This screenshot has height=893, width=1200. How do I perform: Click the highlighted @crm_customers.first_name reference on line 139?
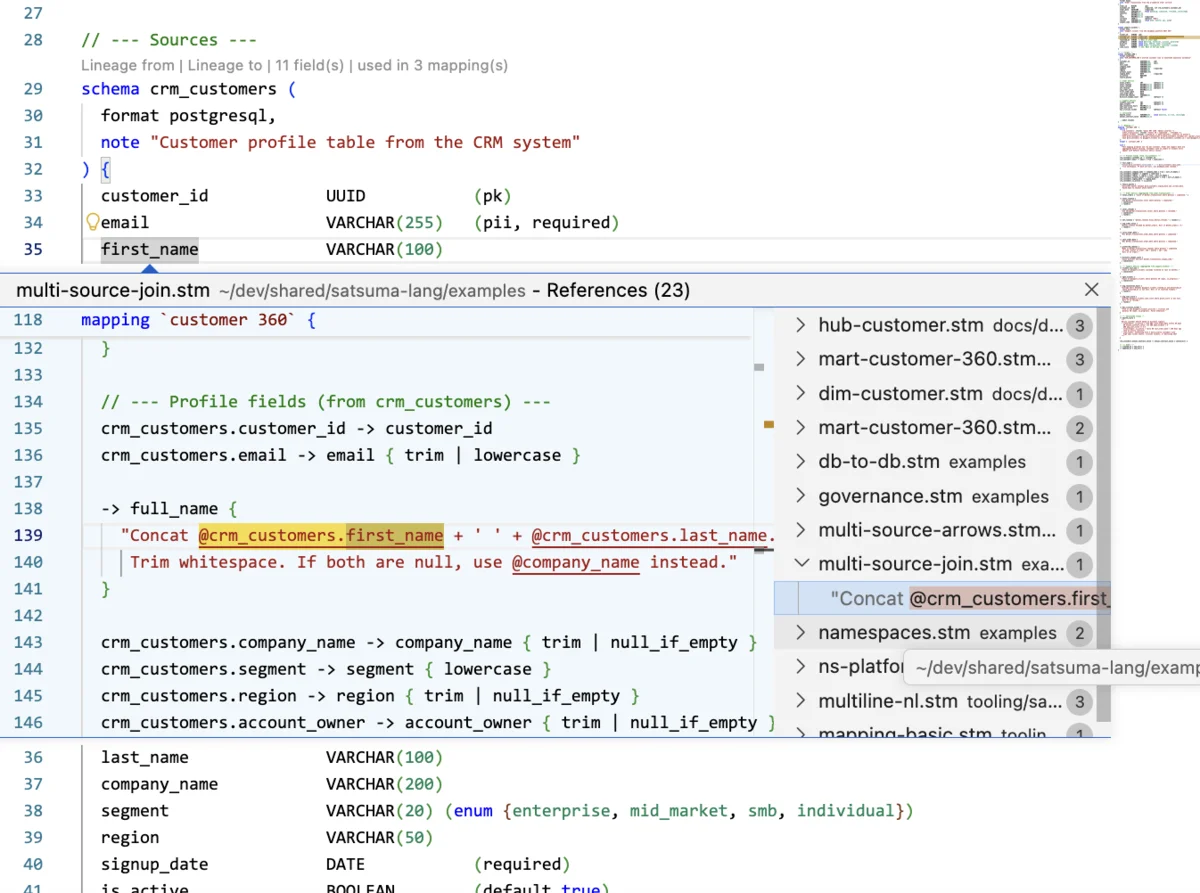tap(321, 536)
